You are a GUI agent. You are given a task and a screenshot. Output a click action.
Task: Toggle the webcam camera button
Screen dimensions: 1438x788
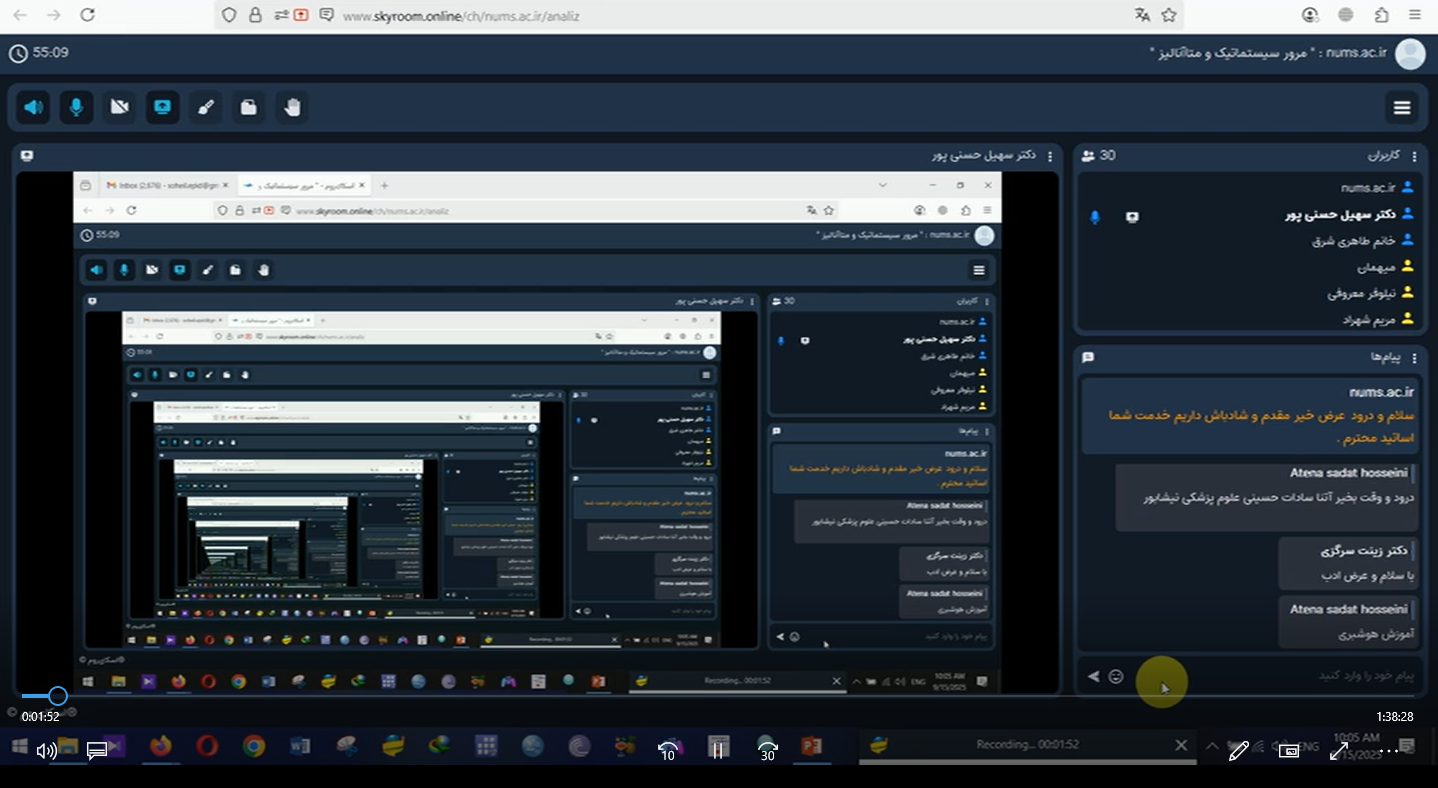(119, 107)
